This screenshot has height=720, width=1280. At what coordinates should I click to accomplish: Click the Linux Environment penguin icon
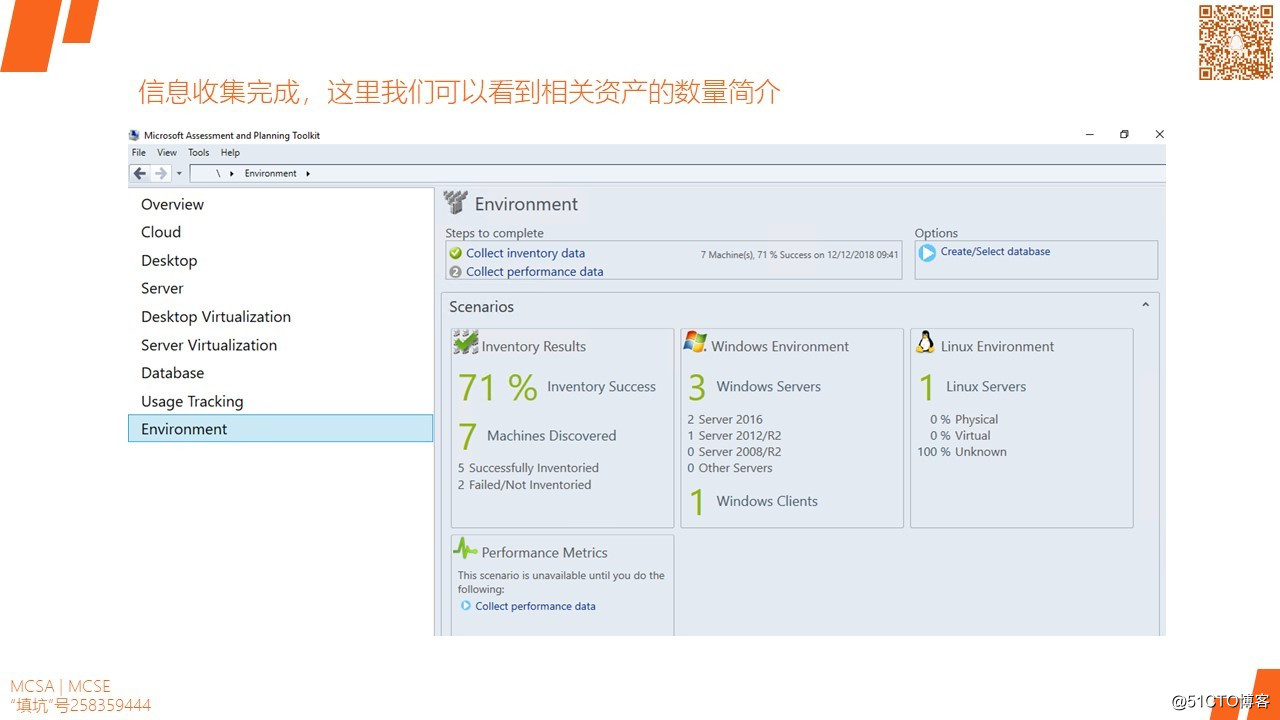pyautogui.click(x=925, y=343)
